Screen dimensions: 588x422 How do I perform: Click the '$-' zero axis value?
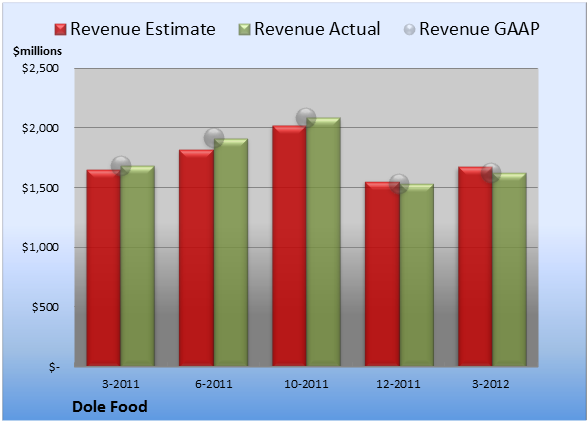[x=54, y=367]
